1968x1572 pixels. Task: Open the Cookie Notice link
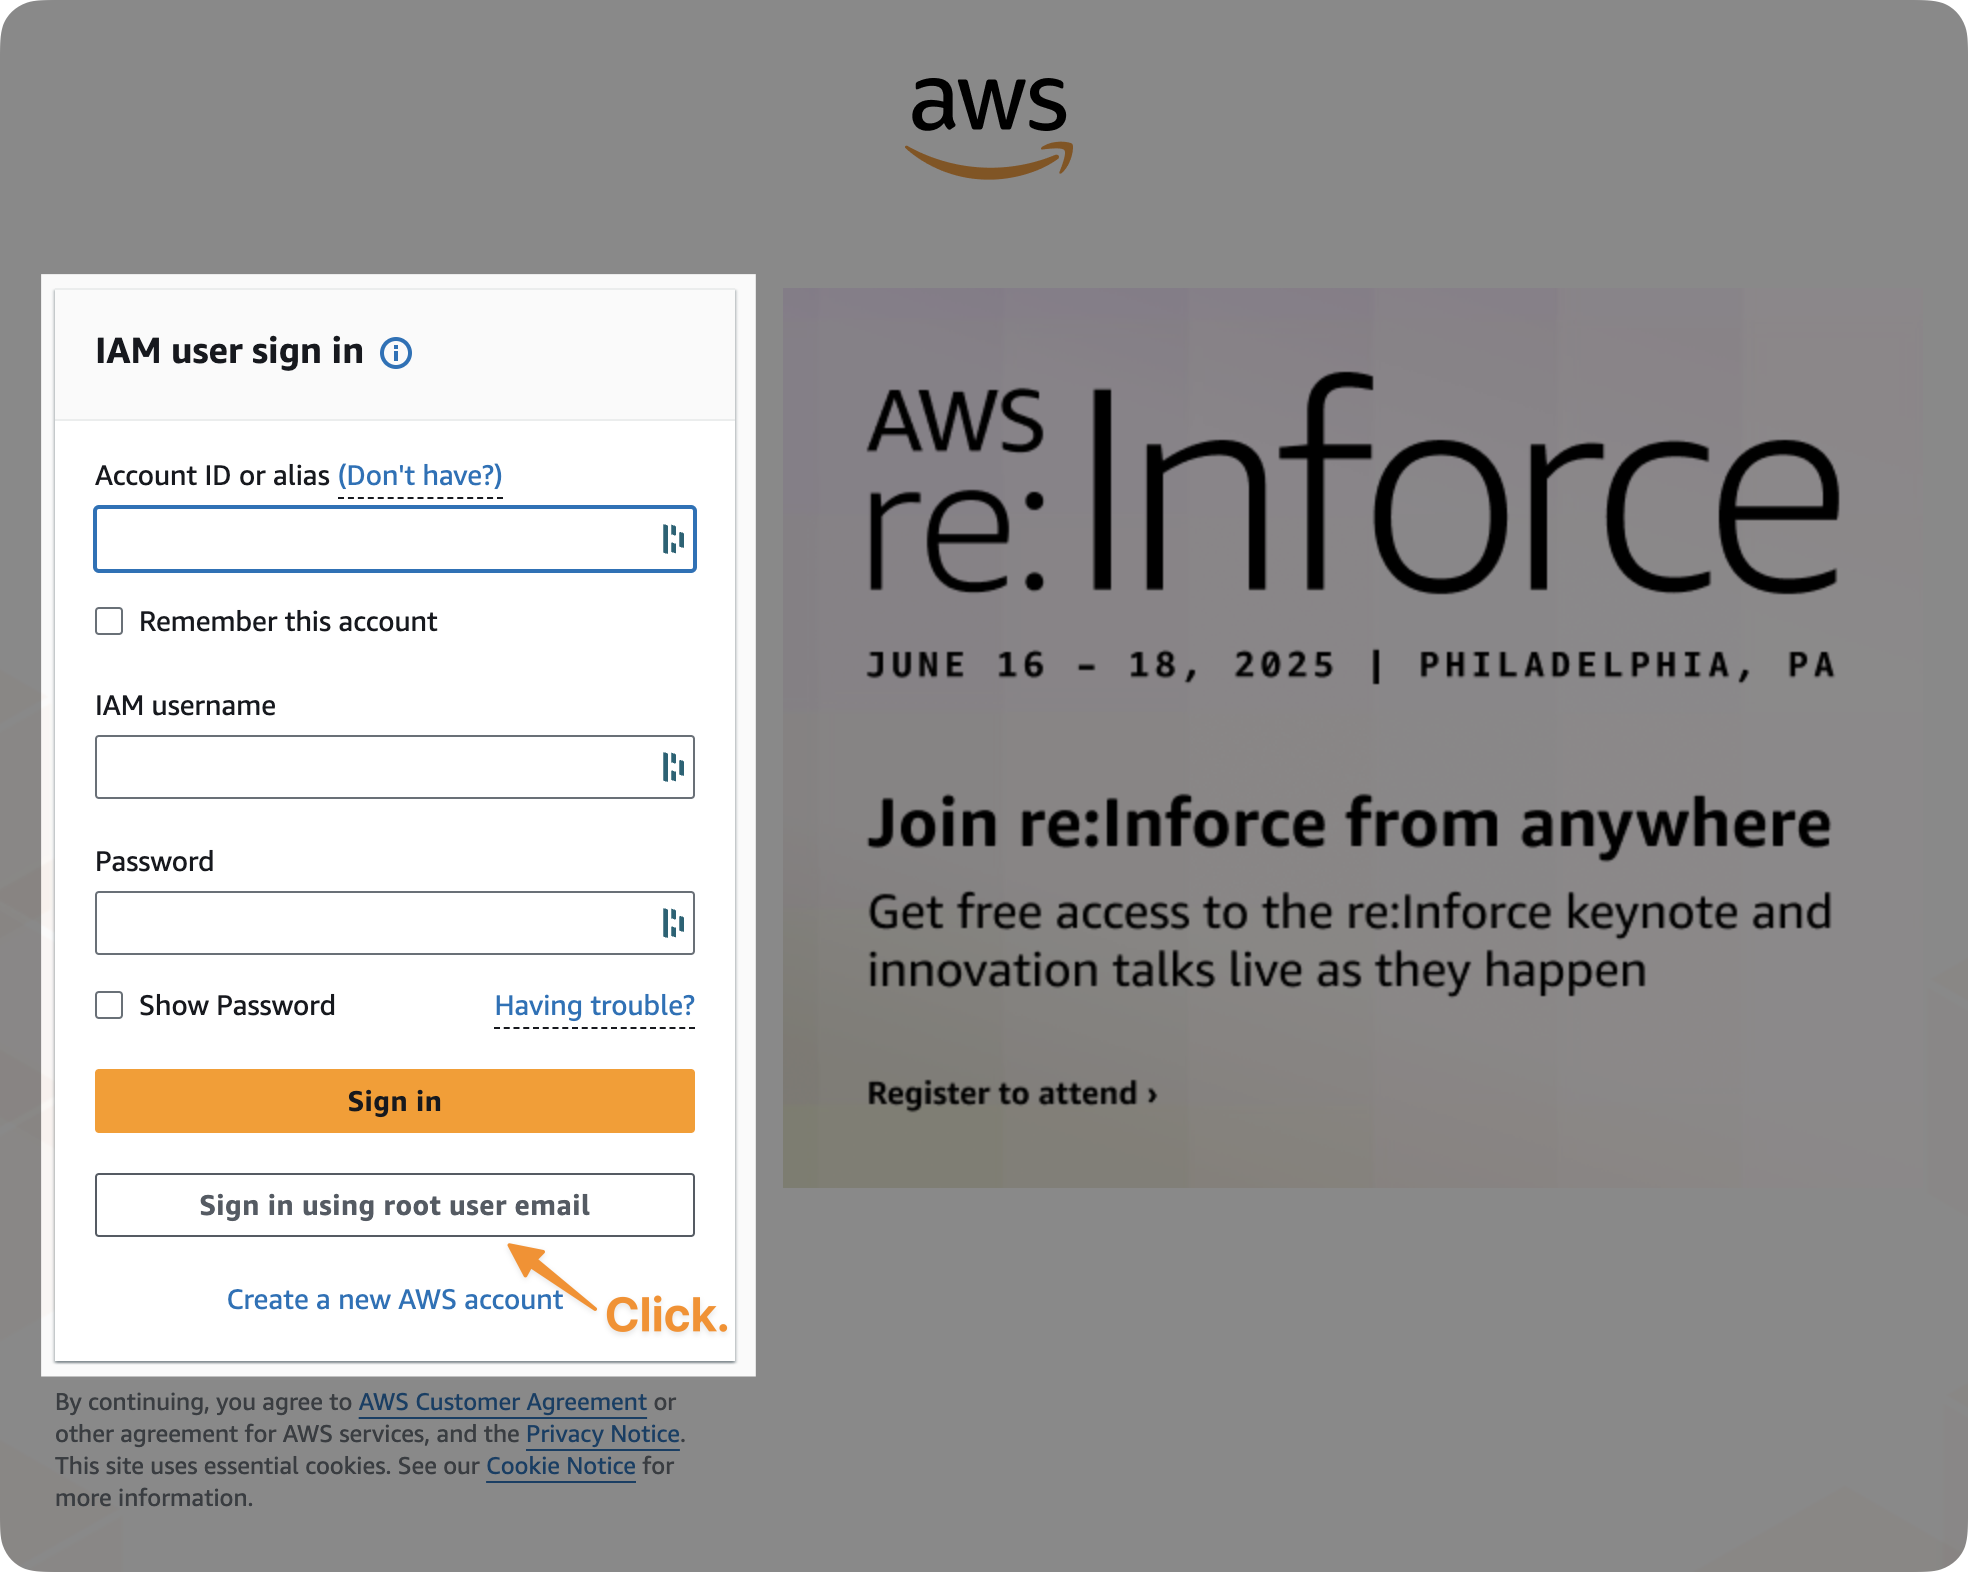560,1466
